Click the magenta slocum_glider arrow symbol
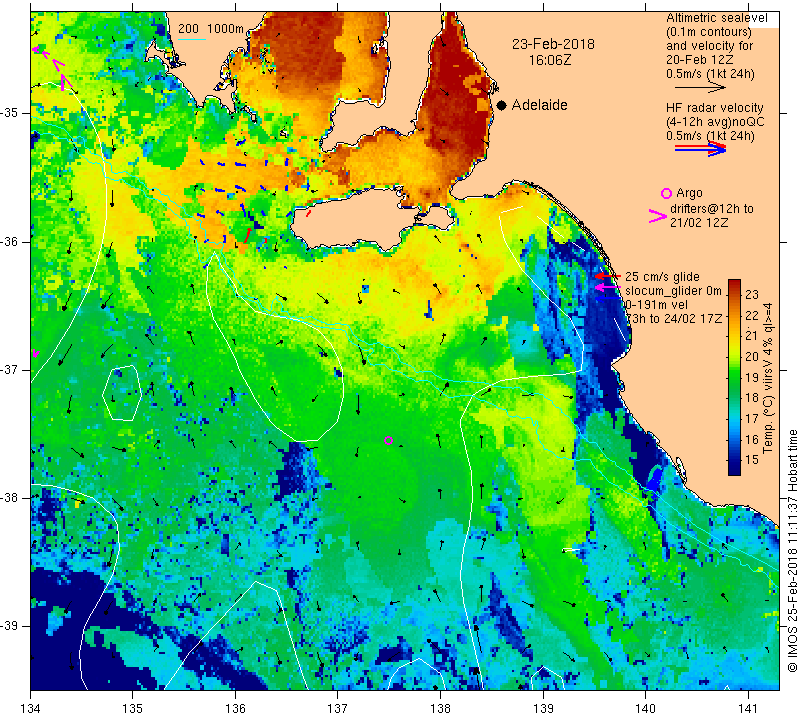Image resolution: width=800 pixels, height=720 pixels. pyautogui.click(x=608, y=288)
